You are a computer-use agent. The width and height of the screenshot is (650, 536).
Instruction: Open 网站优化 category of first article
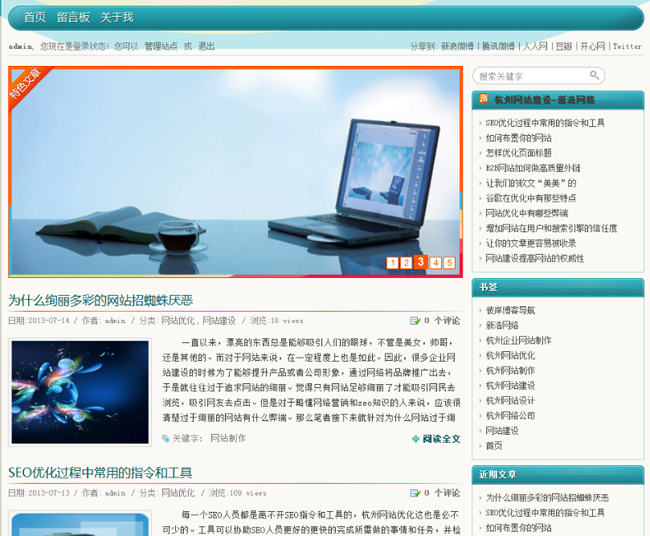(178, 320)
